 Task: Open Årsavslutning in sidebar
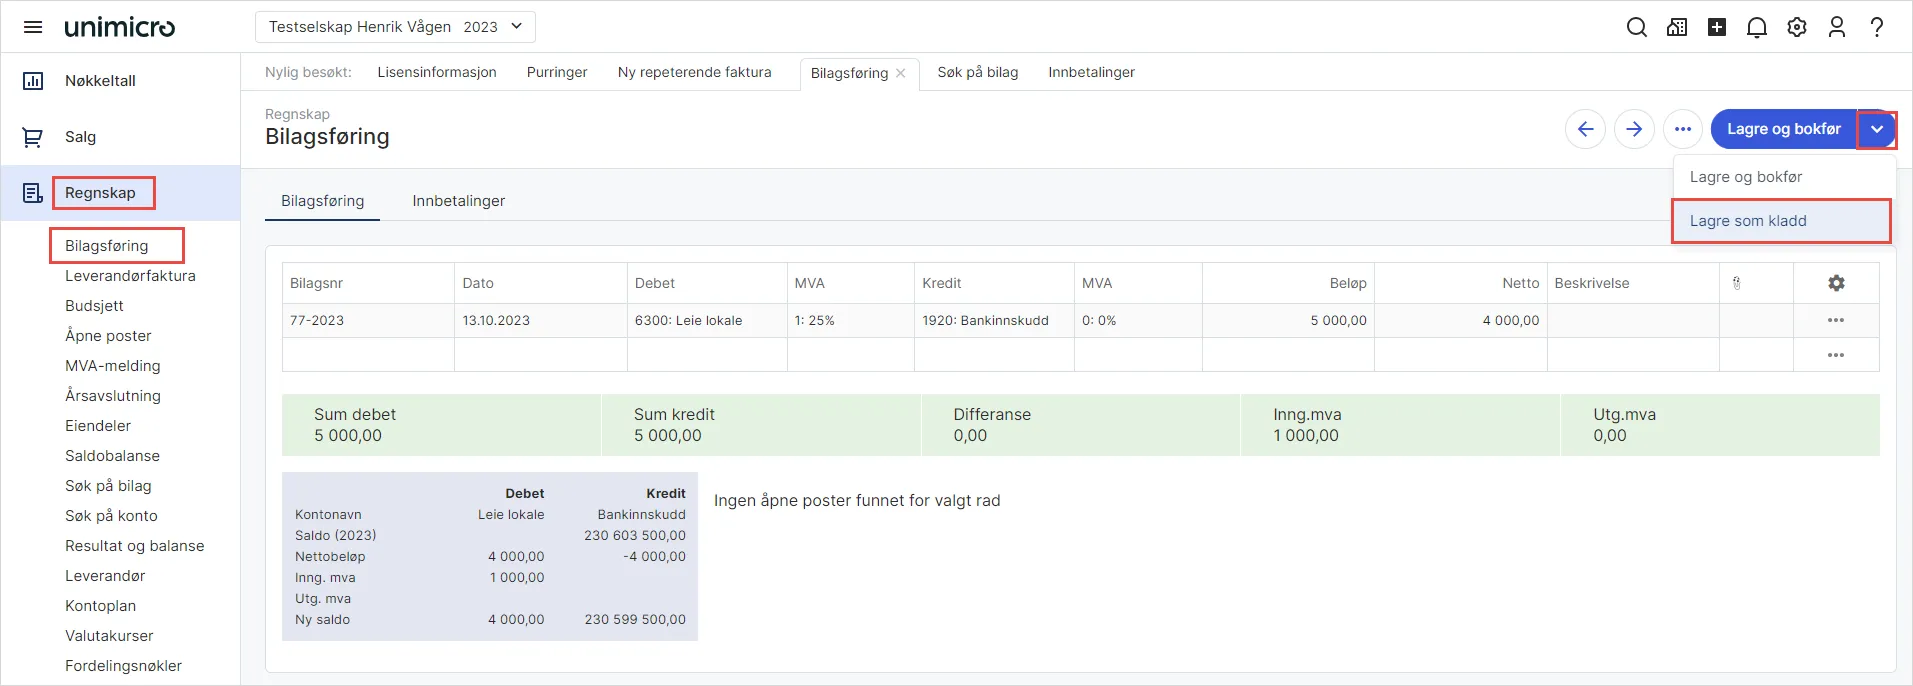point(113,396)
